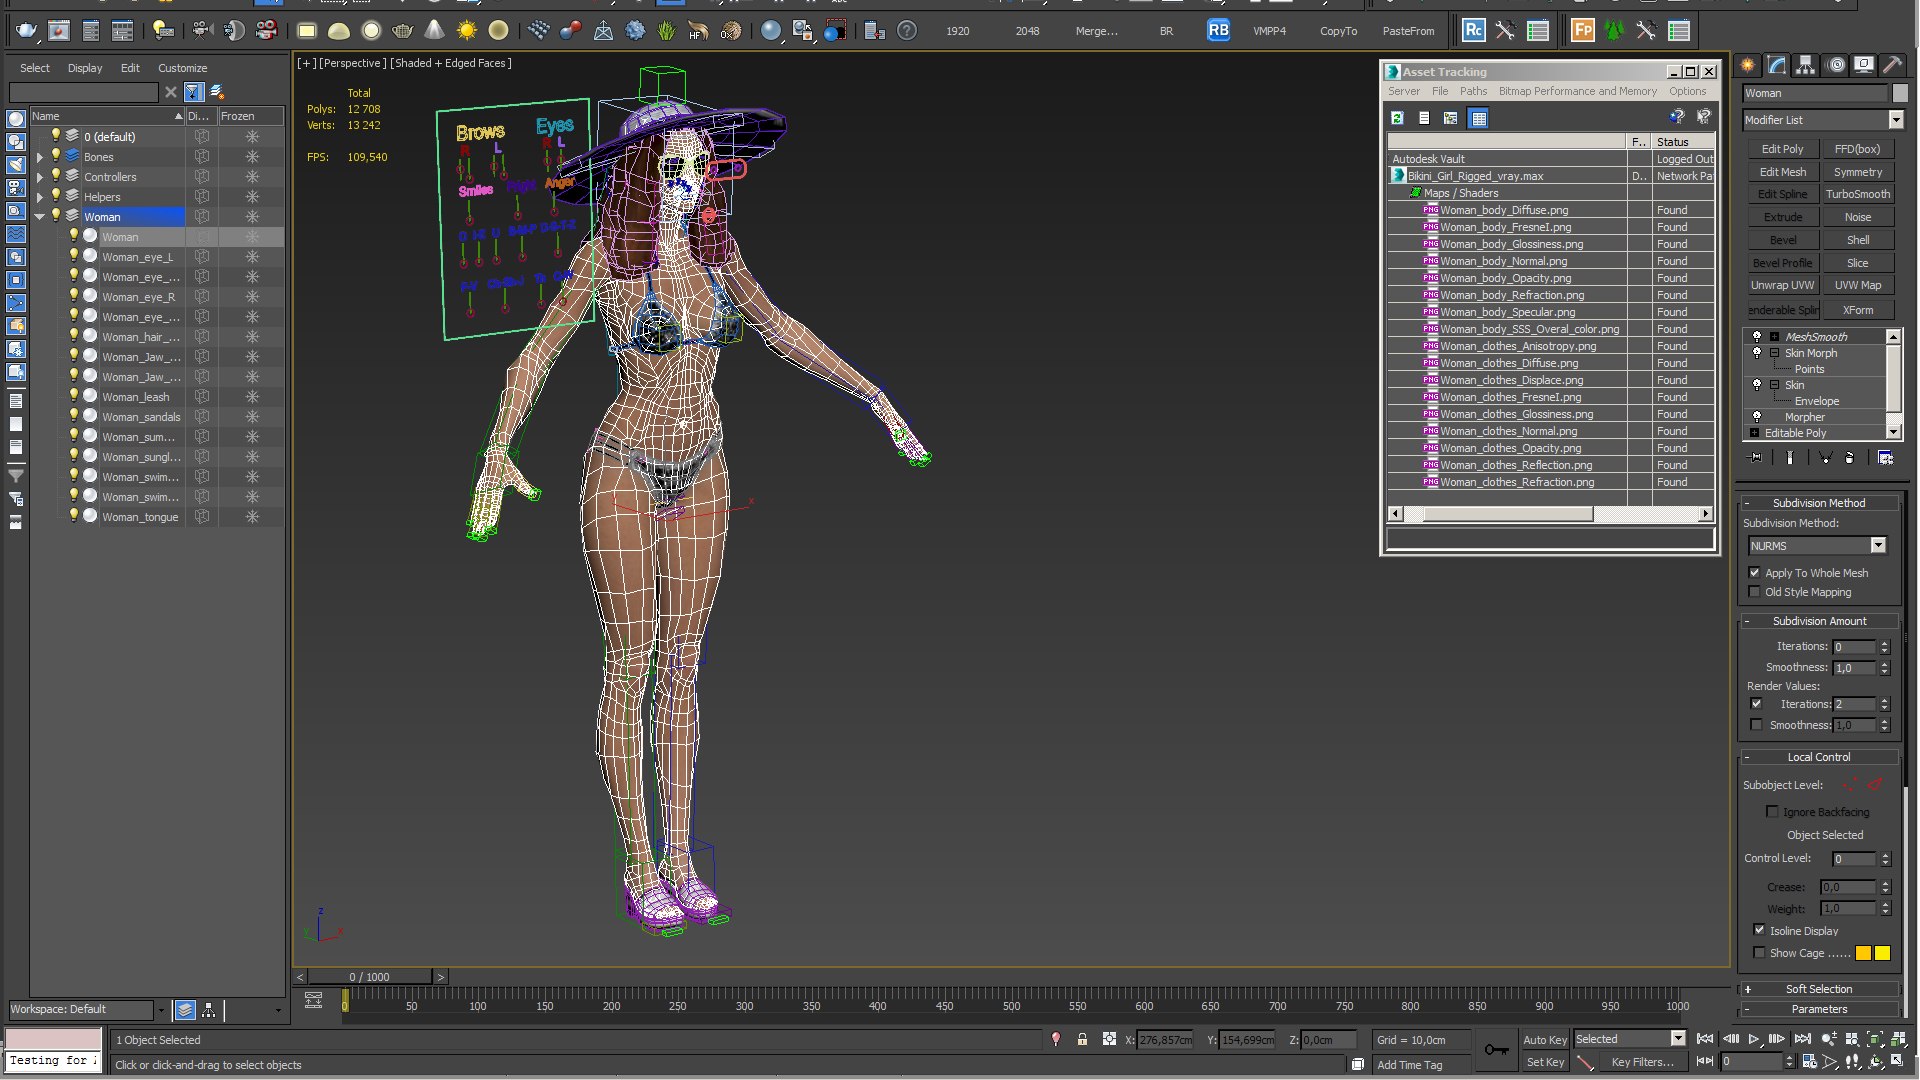The height and width of the screenshot is (1080, 1920).
Task: Toggle the selection lock icon
Action: 1082,1040
